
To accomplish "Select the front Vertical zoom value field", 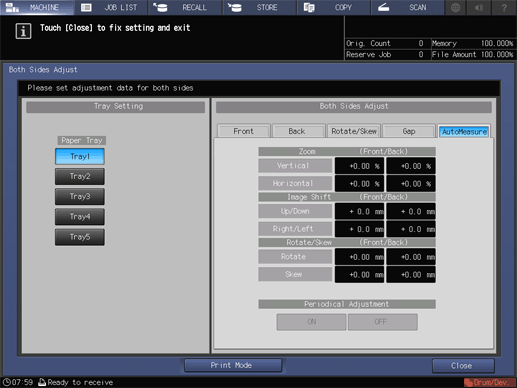I will point(359,166).
